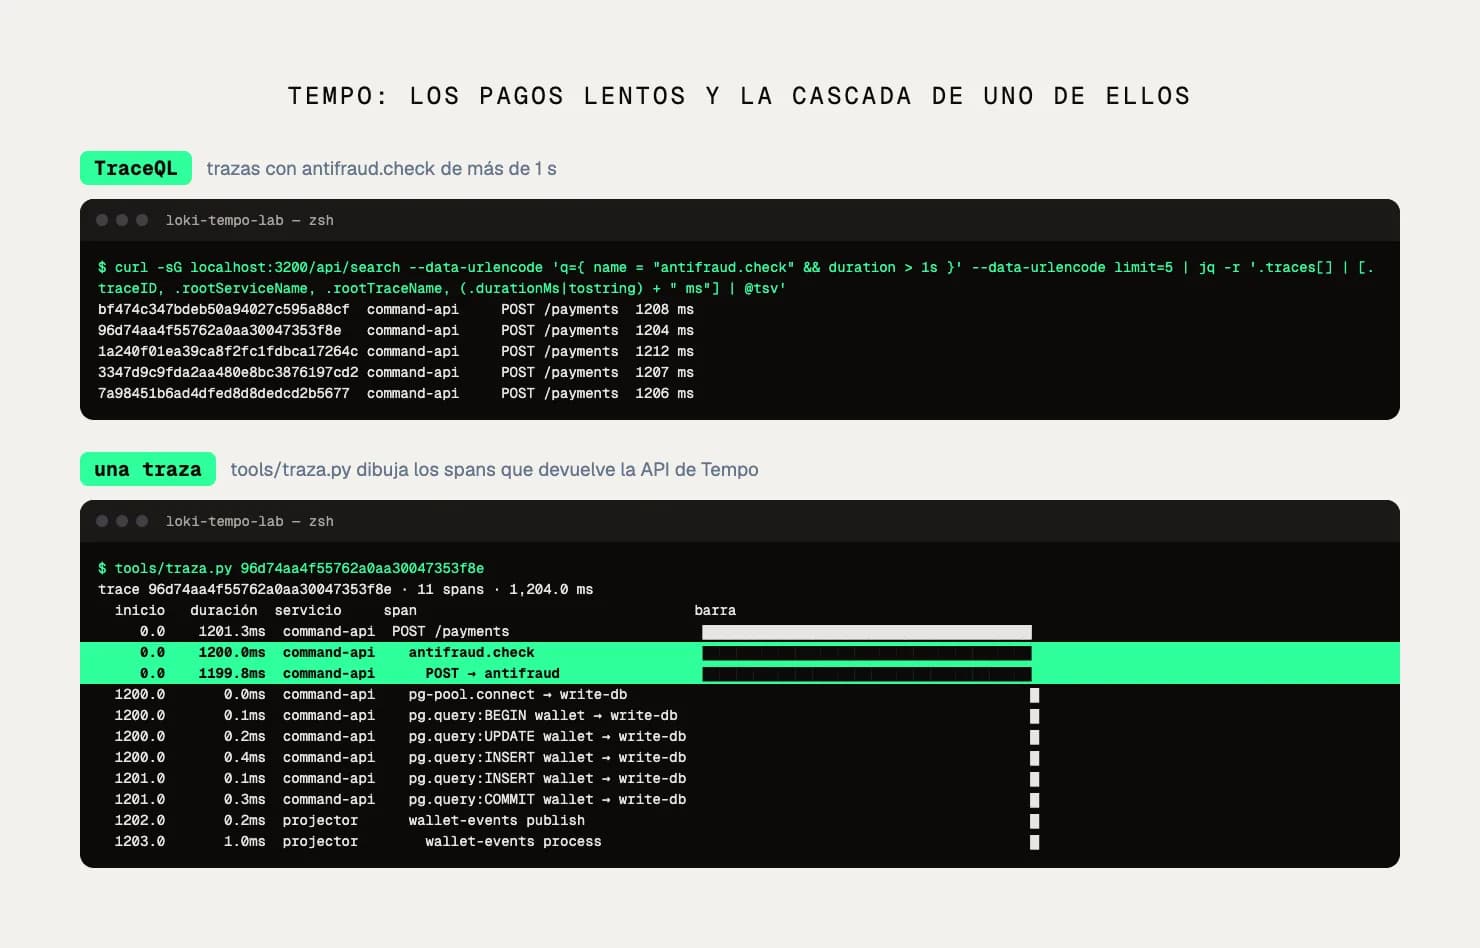Click the pg.query:UPDATE wallet span
This screenshot has width=1480, height=948.
pyautogui.click(x=547, y=737)
